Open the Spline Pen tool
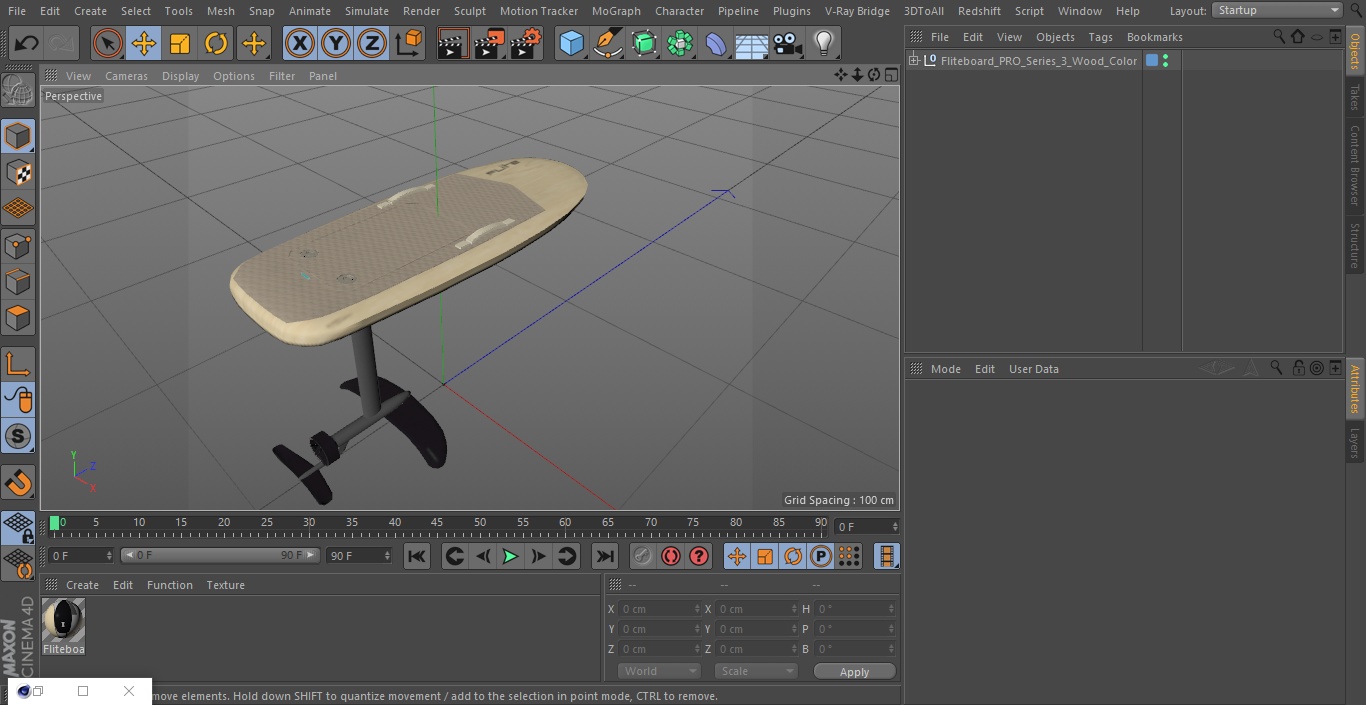 pyautogui.click(x=607, y=43)
